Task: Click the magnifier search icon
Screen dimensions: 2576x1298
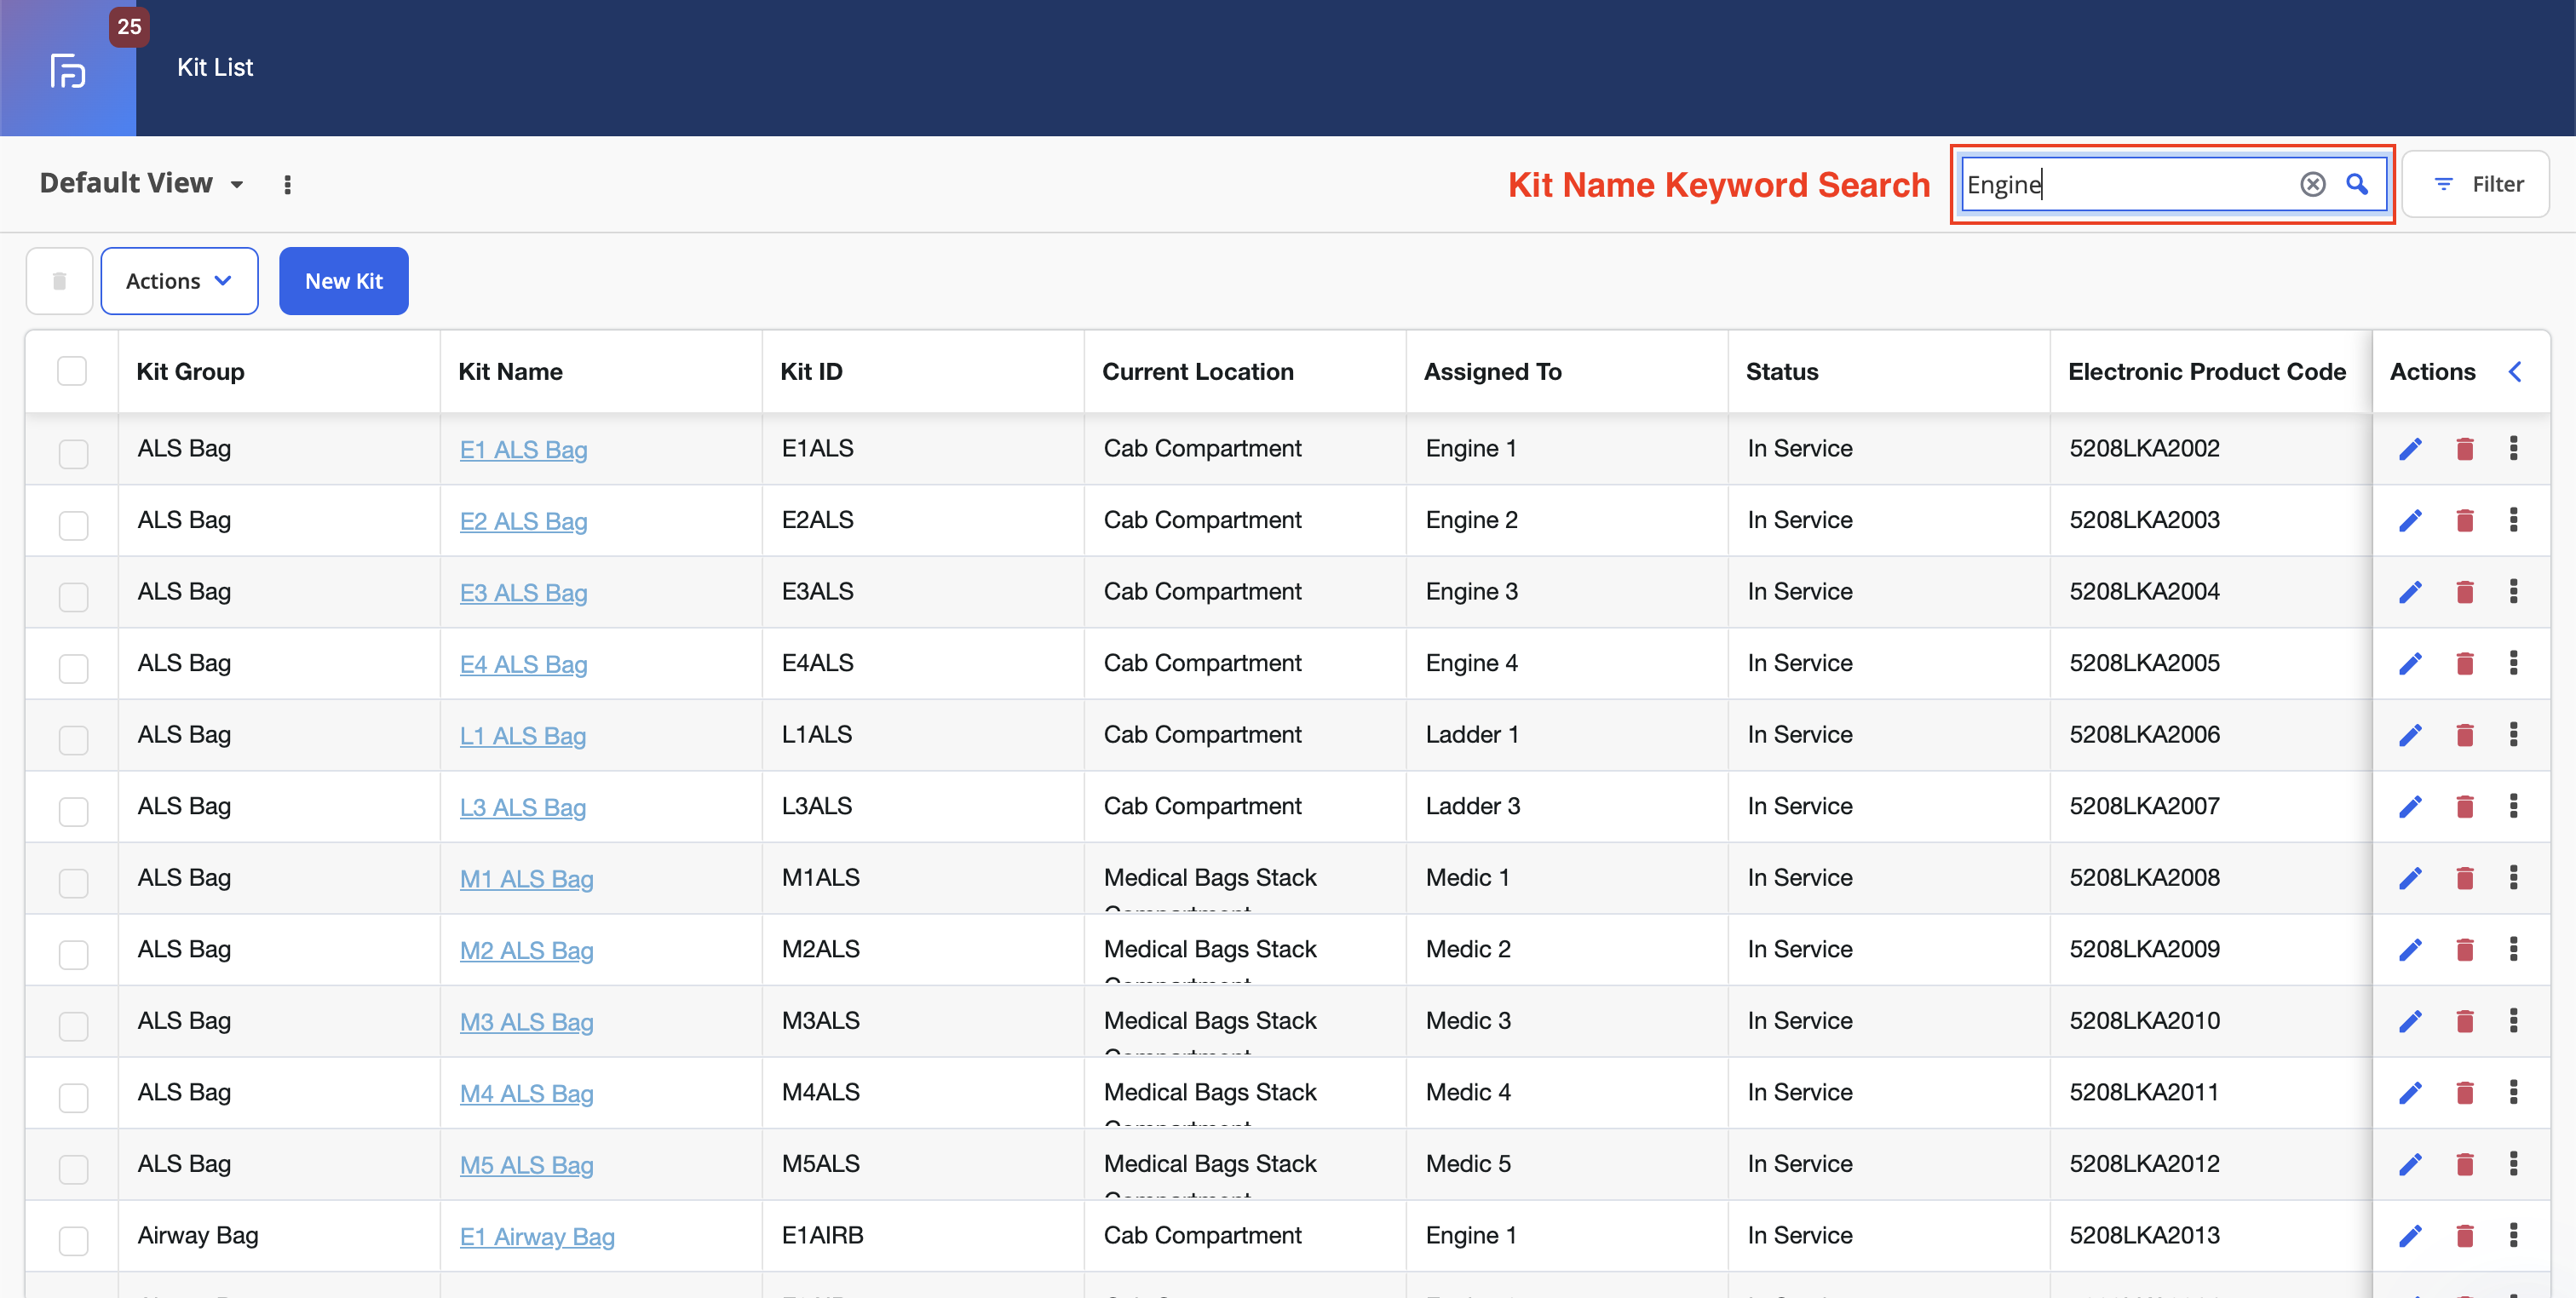Action: point(2357,184)
